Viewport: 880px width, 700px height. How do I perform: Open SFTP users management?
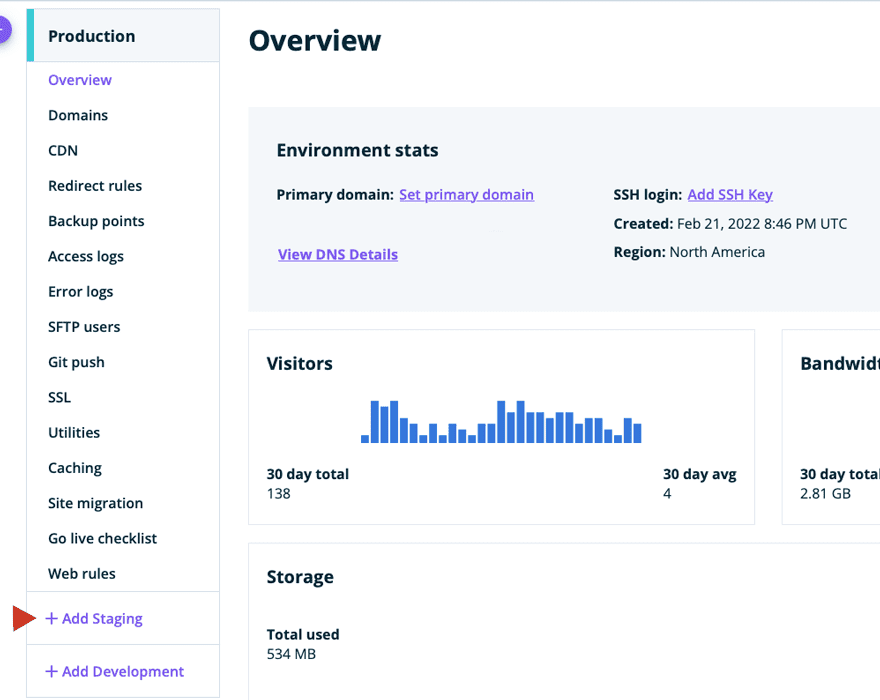coord(84,326)
